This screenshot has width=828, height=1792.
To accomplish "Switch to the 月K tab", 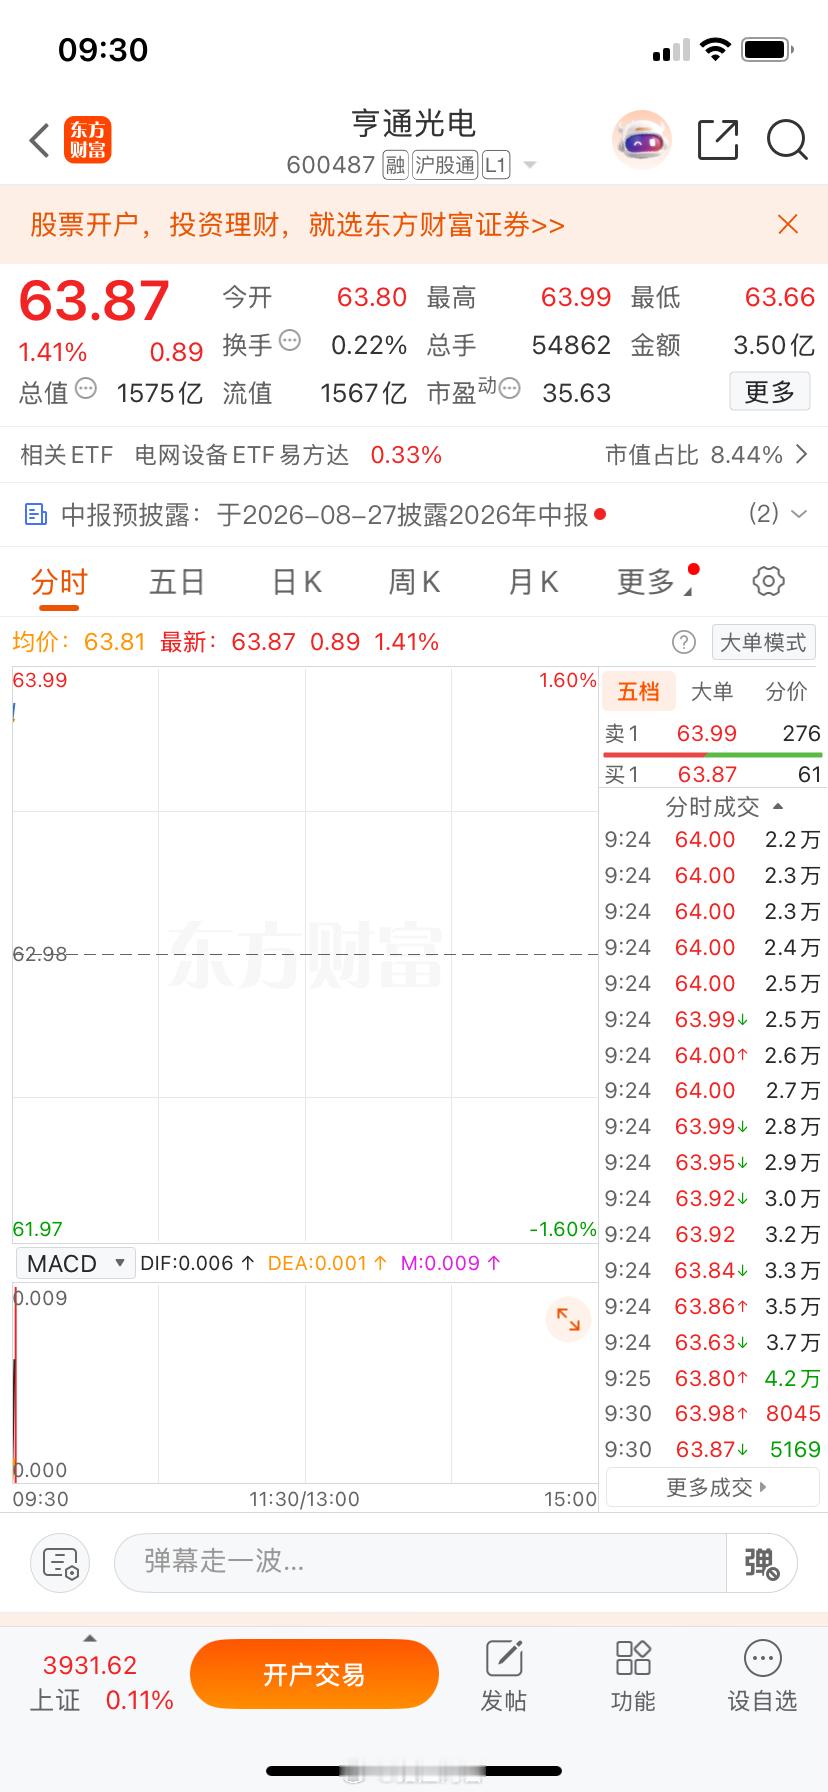I will (533, 582).
